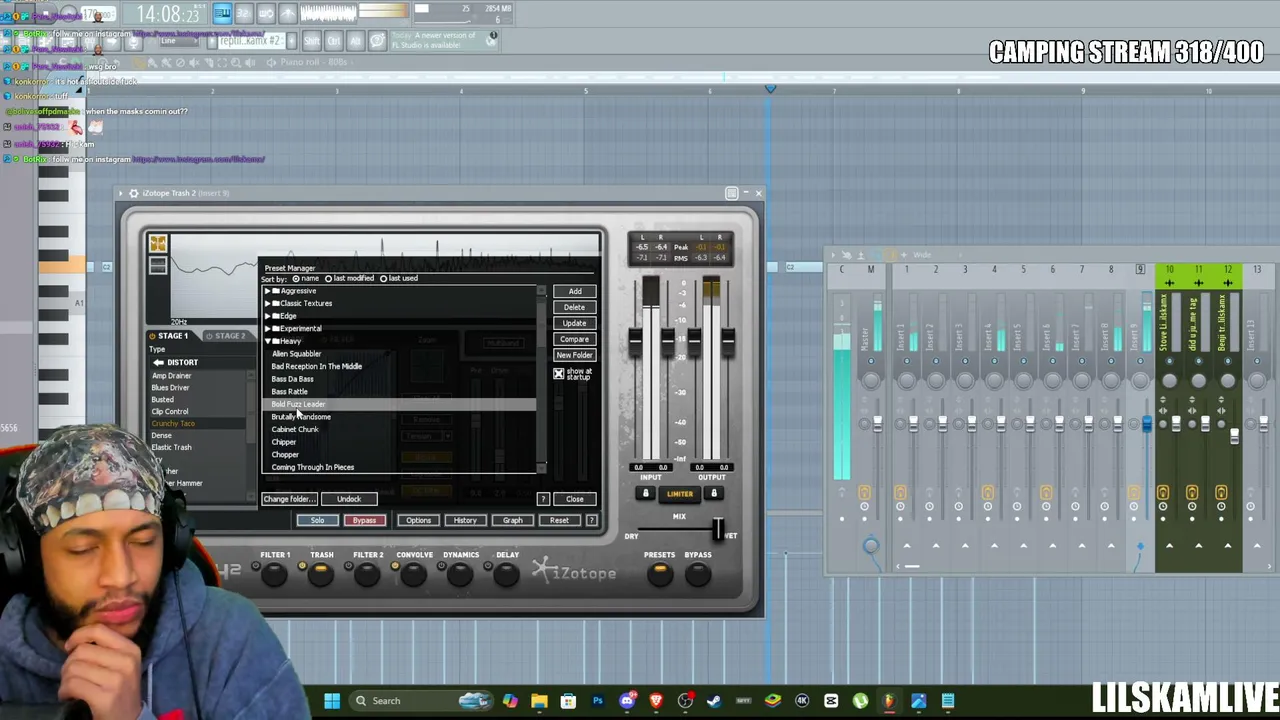The width and height of the screenshot is (1280, 720).
Task: Open the Wide mixer layout dropdown
Action: tap(921, 255)
